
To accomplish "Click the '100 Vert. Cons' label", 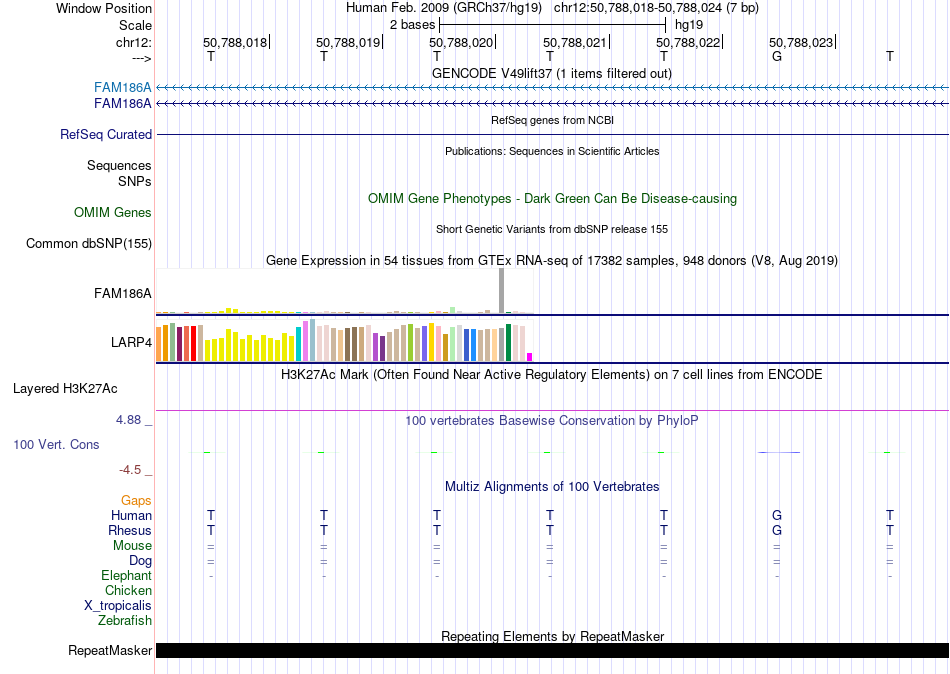I will click(56, 444).
